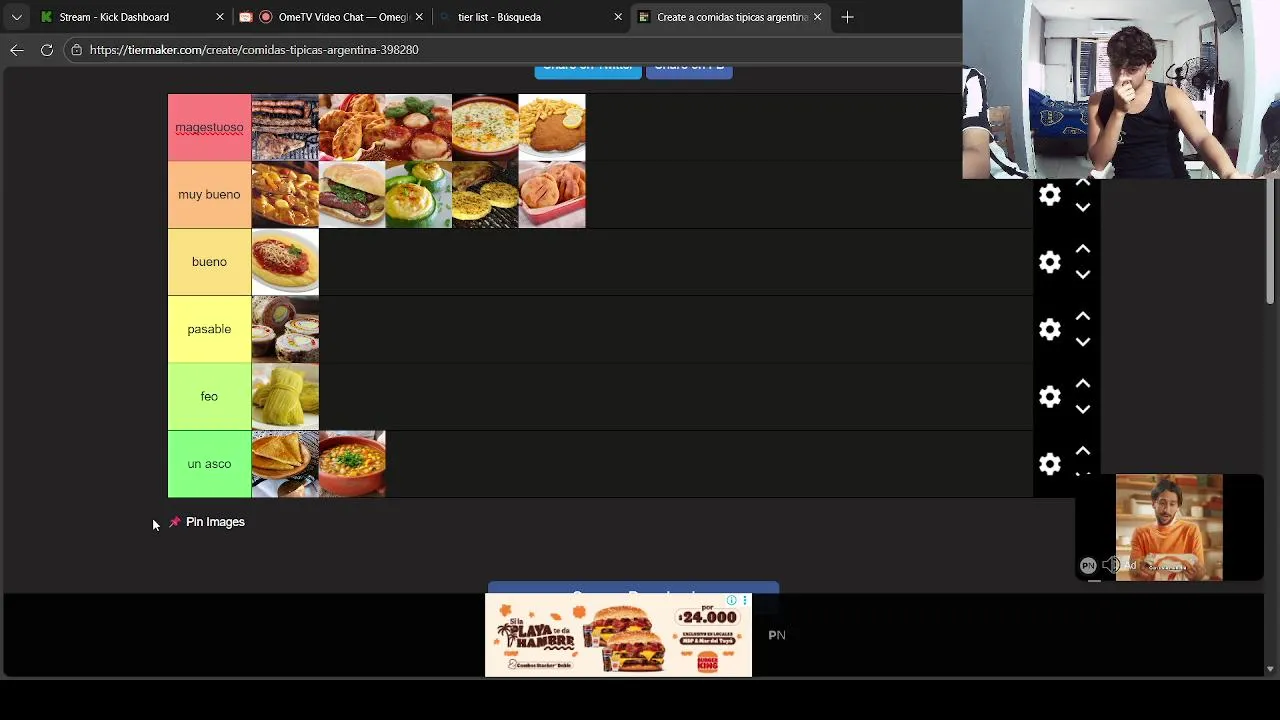Open a new browser tab
This screenshot has height=720, width=1280.
847,17
